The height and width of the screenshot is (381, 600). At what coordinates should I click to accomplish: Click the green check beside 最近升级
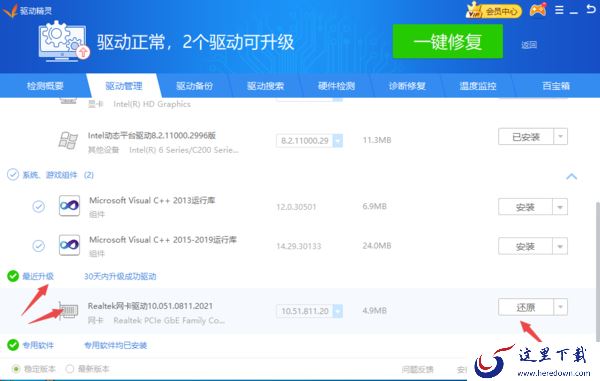click(13, 276)
